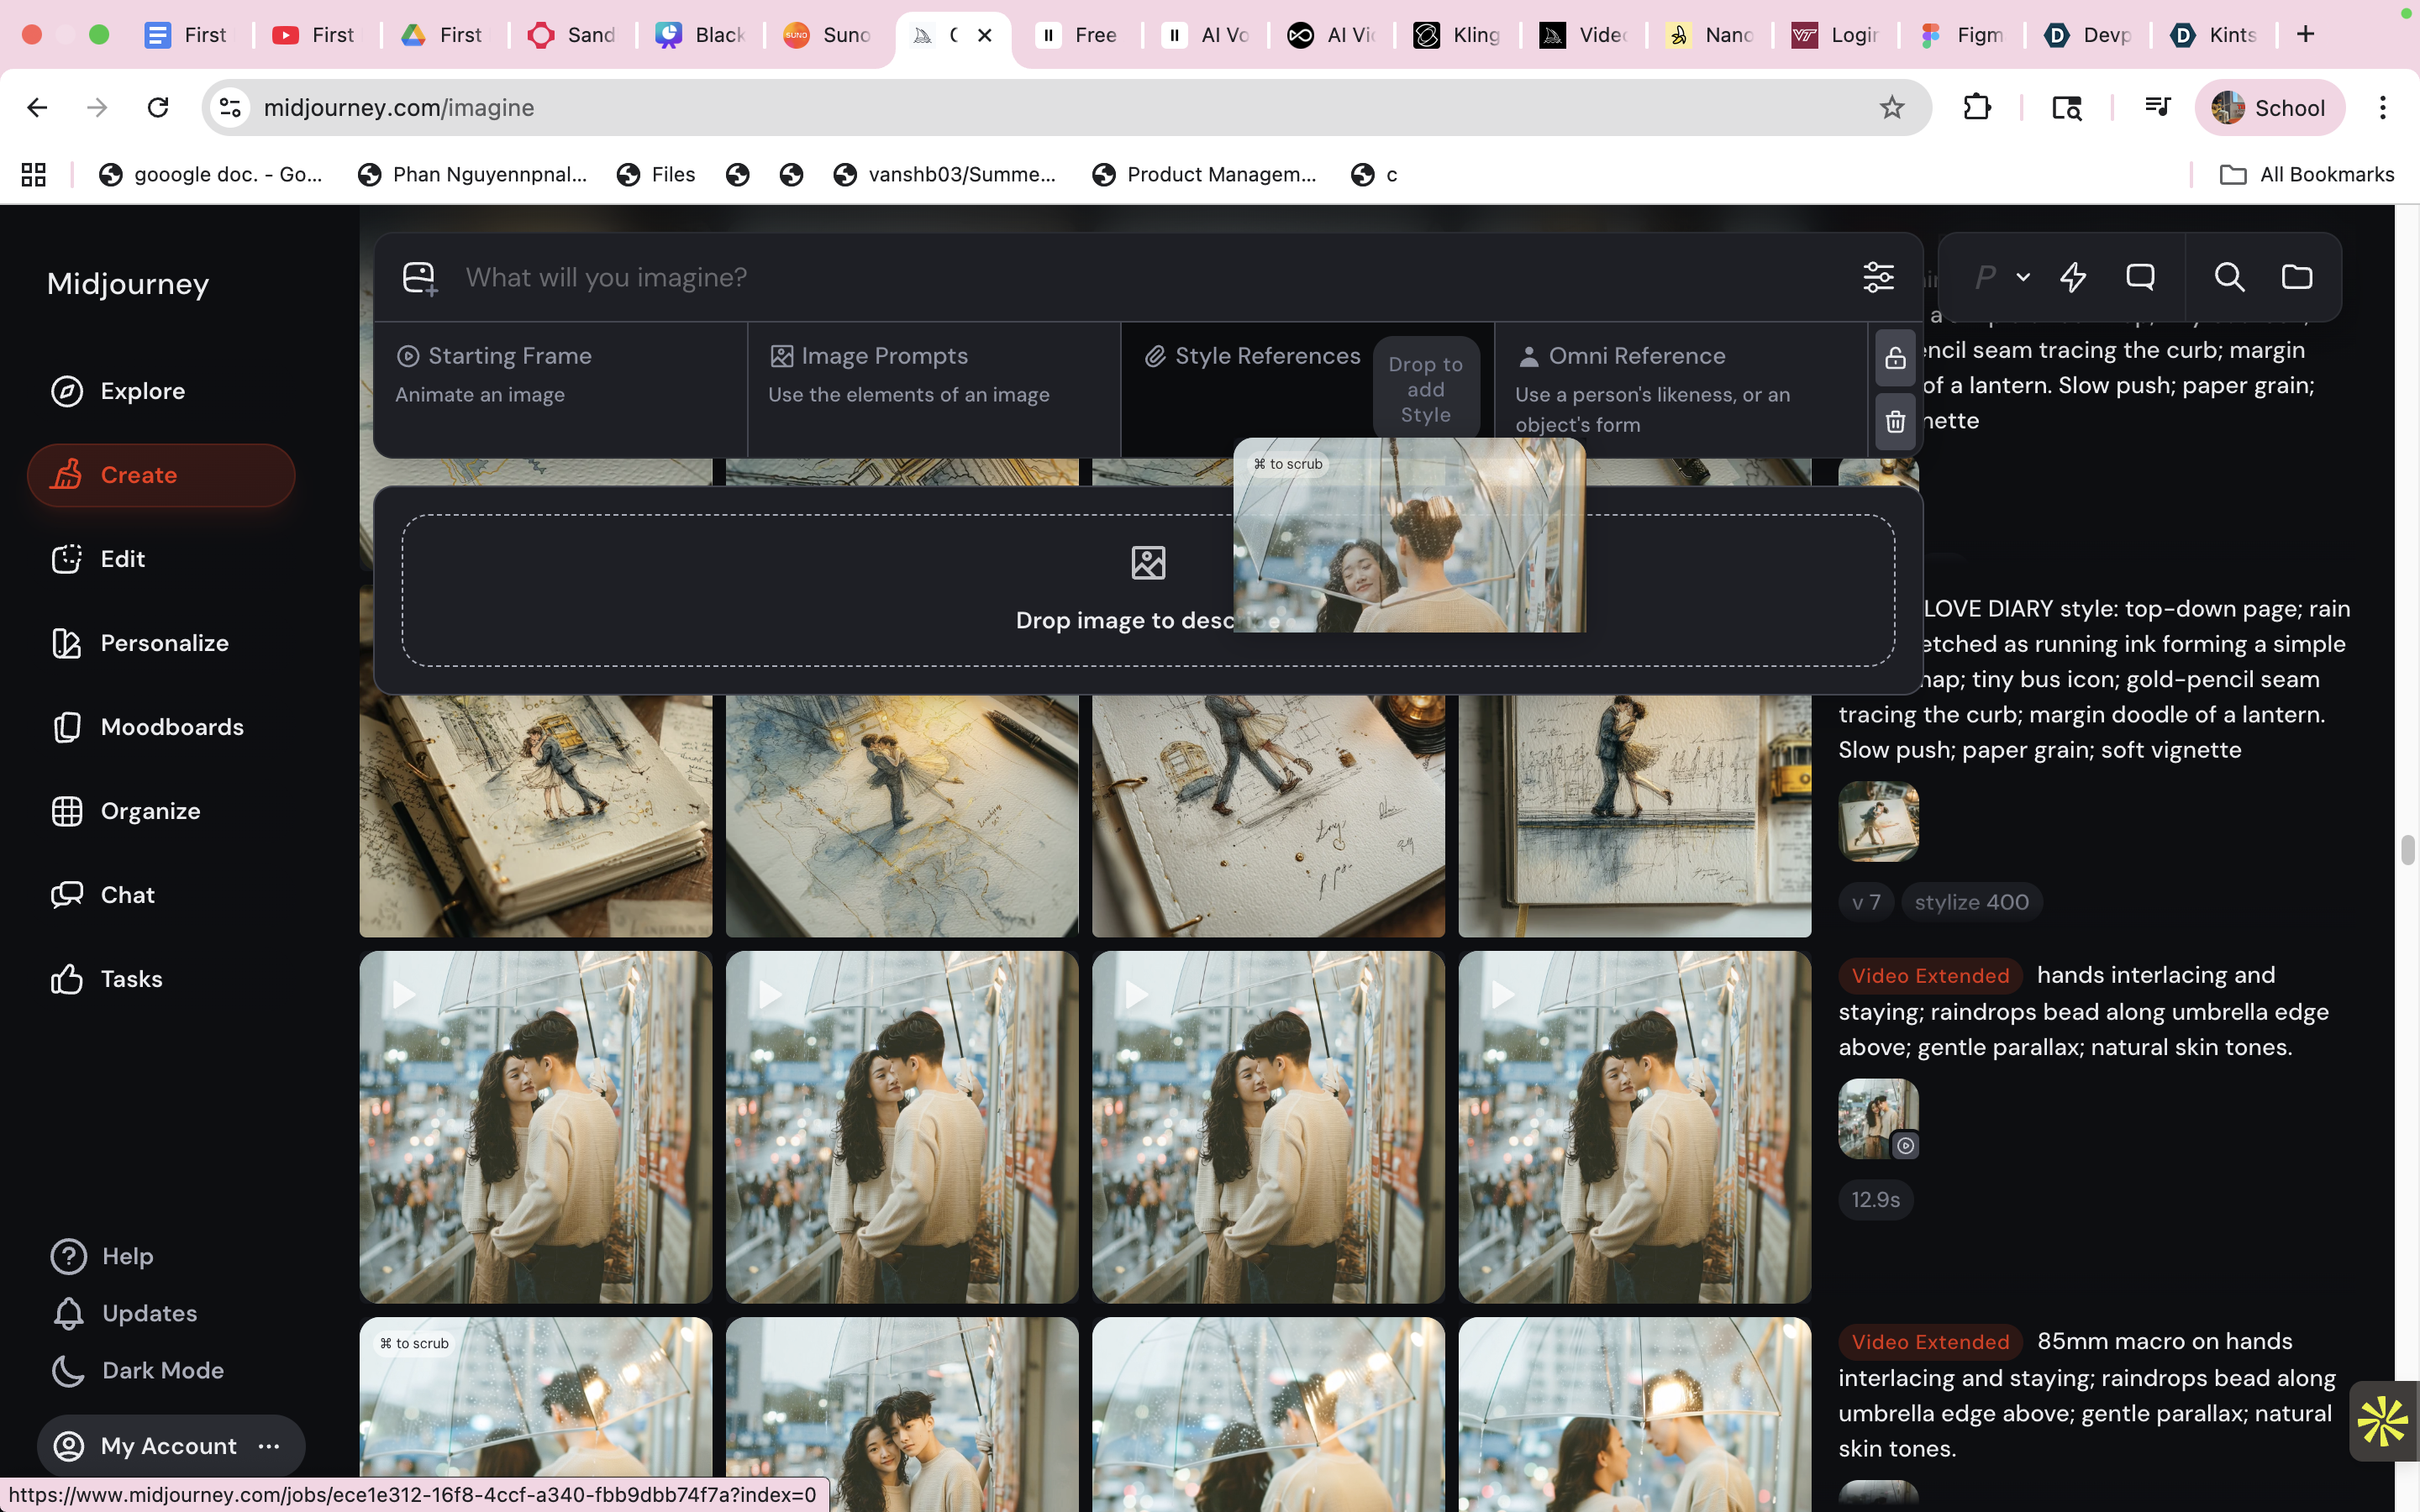Click the add image icon in prompt bar

pos(420,278)
